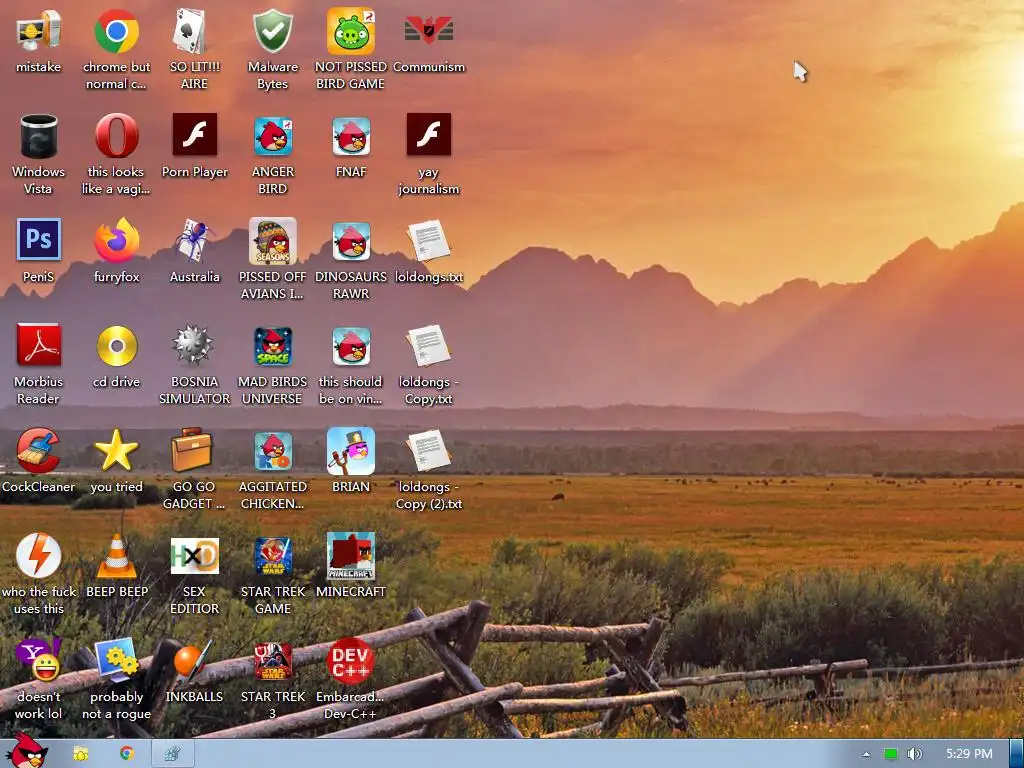Open the 'Australia' spider solitaire icon
Viewport: 1024px width, 768px height.
194,240
